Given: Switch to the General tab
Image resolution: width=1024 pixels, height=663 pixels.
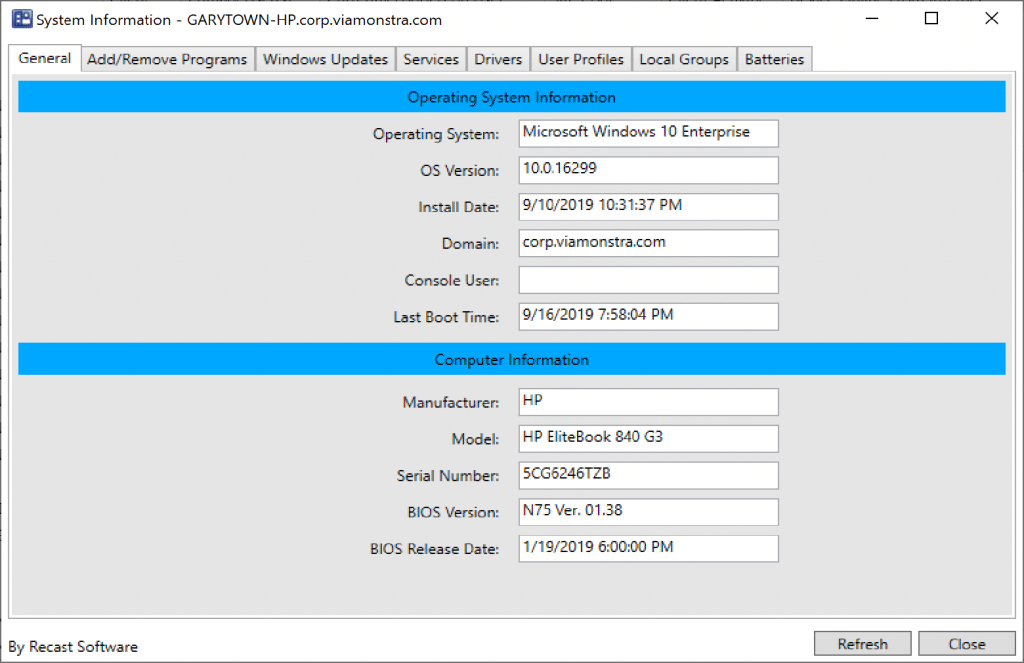Looking at the screenshot, I should [44, 59].
